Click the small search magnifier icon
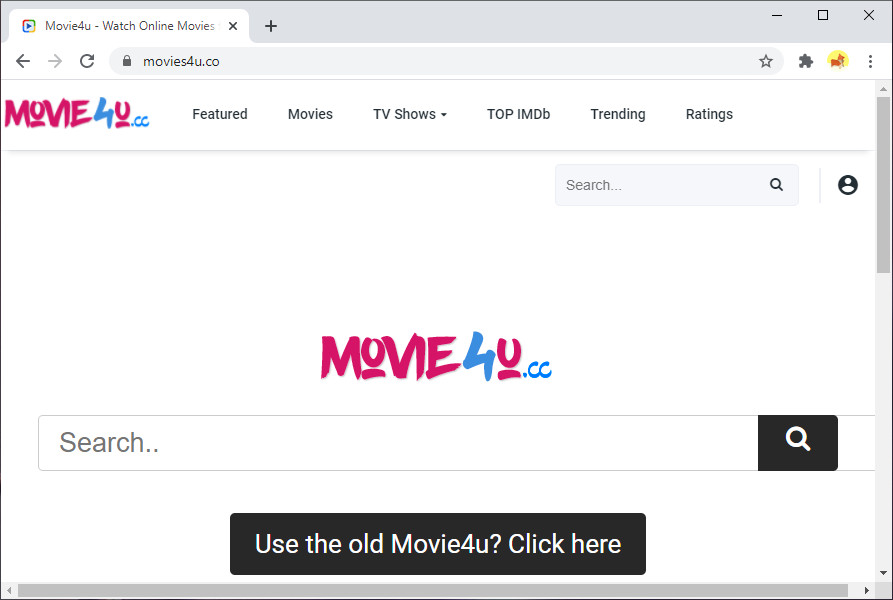Screen dimensions: 893x600 pyautogui.click(x=776, y=184)
